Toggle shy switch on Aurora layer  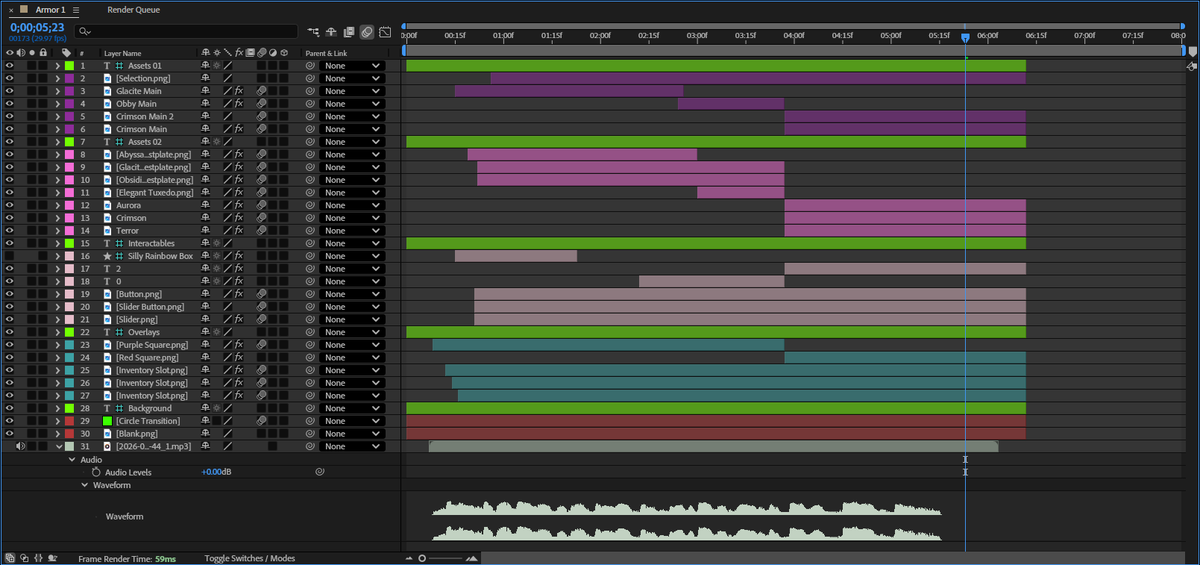[205, 205]
